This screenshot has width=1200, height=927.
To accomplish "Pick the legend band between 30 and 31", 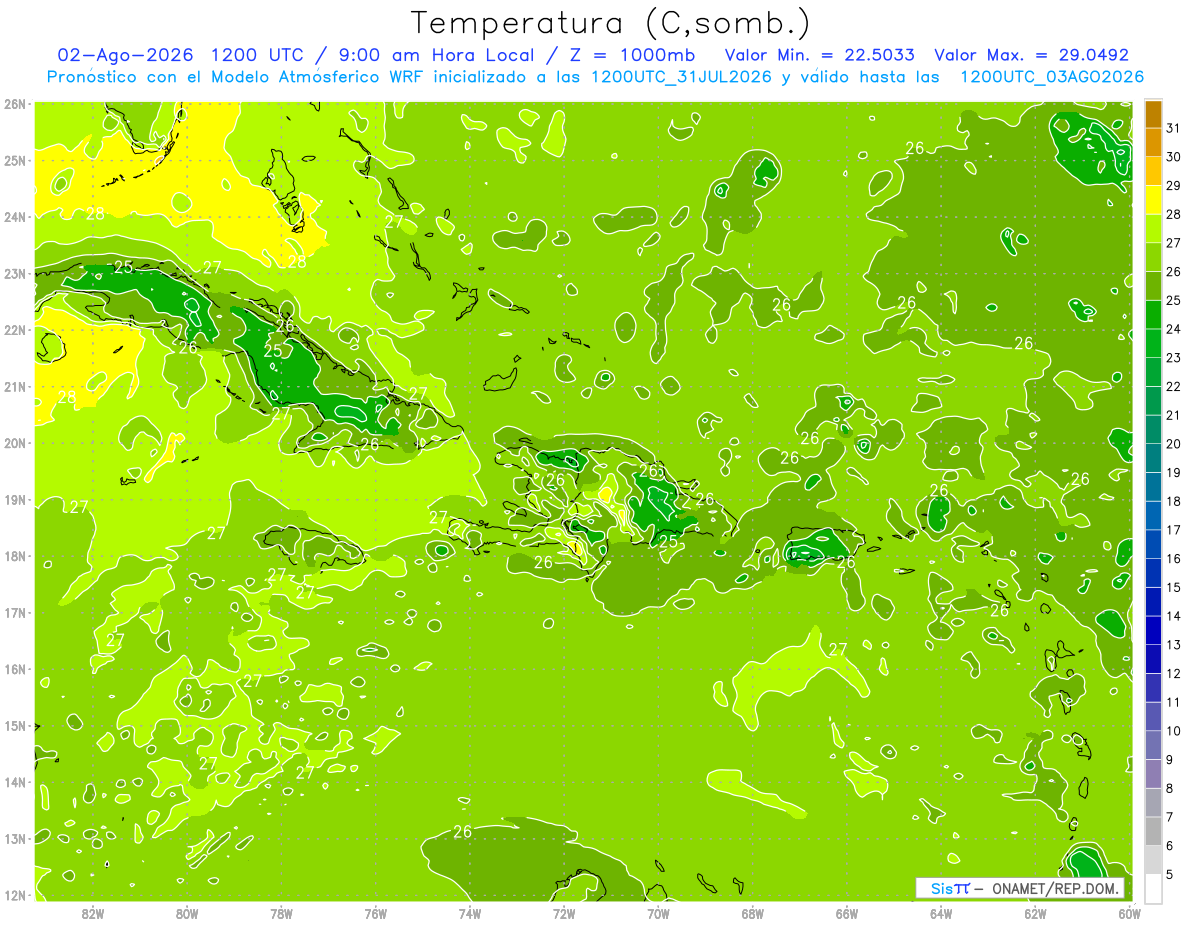I will pos(1153,143).
